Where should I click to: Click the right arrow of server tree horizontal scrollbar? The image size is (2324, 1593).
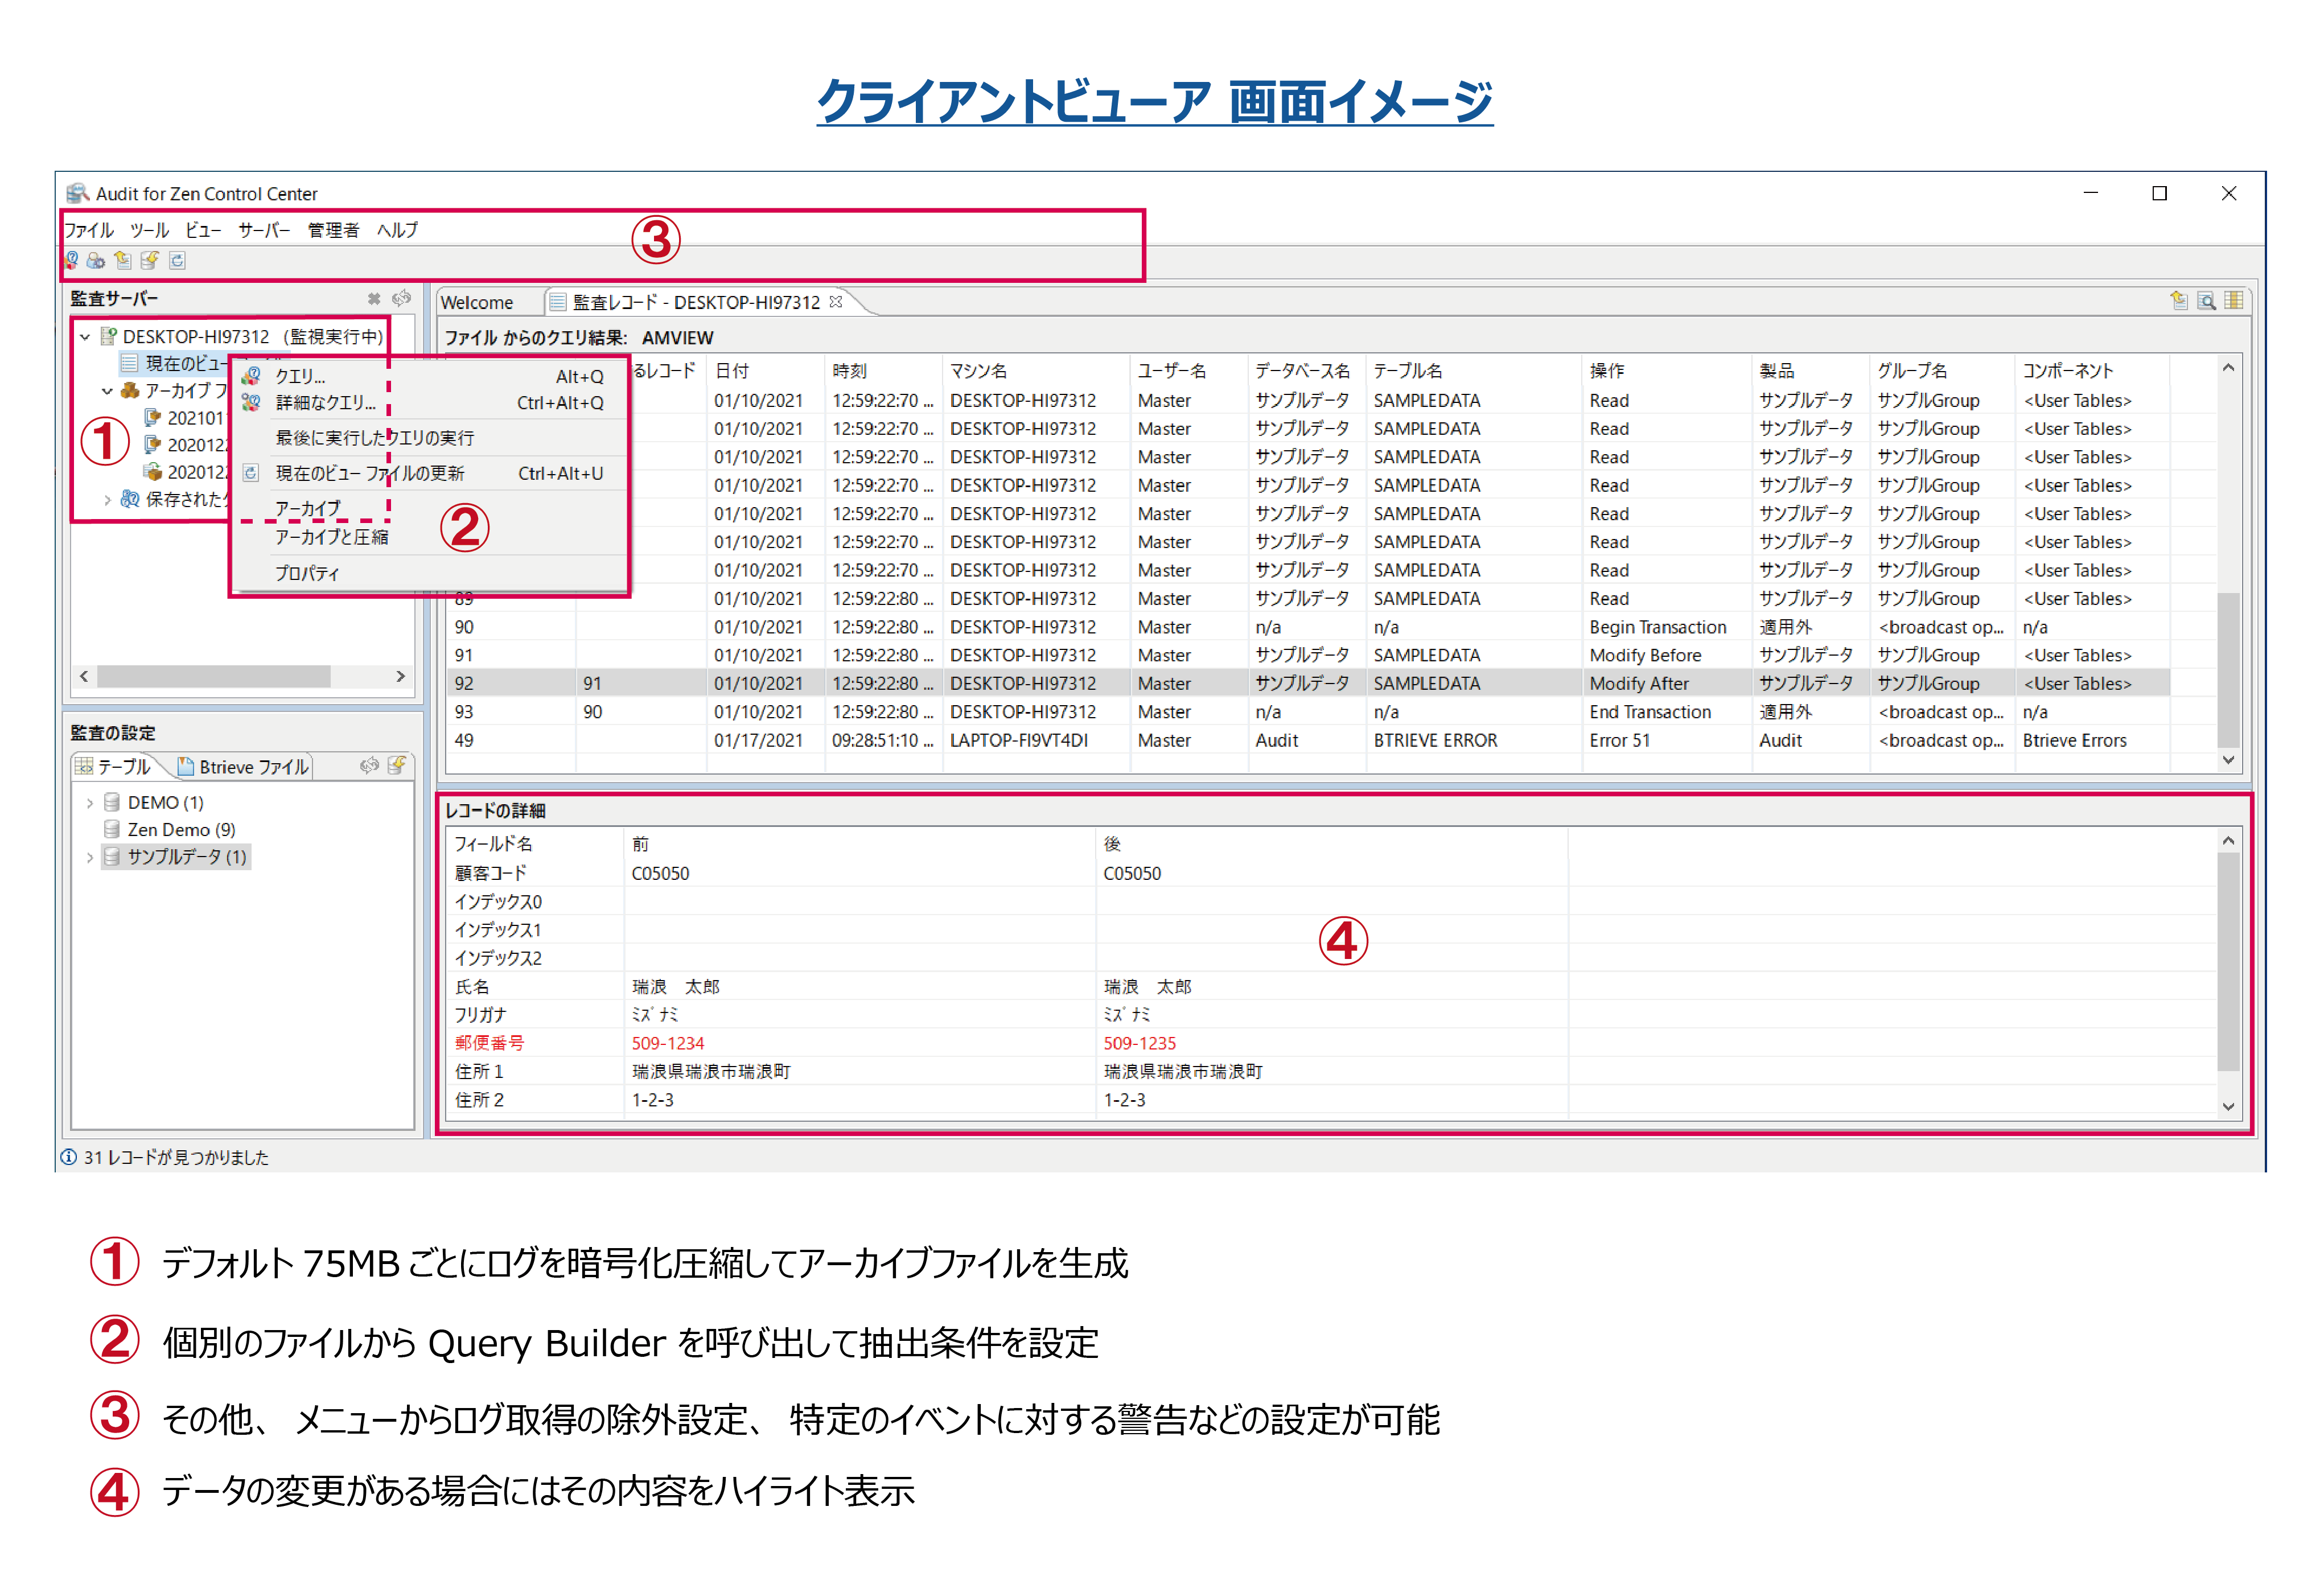tap(401, 677)
